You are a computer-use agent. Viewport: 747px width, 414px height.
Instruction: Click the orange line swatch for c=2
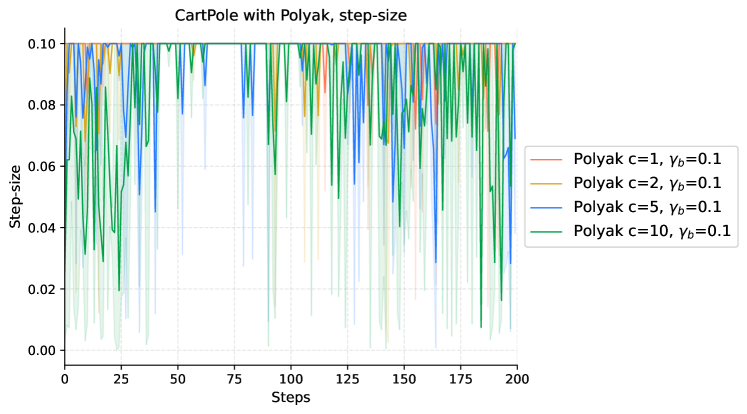pos(546,183)
